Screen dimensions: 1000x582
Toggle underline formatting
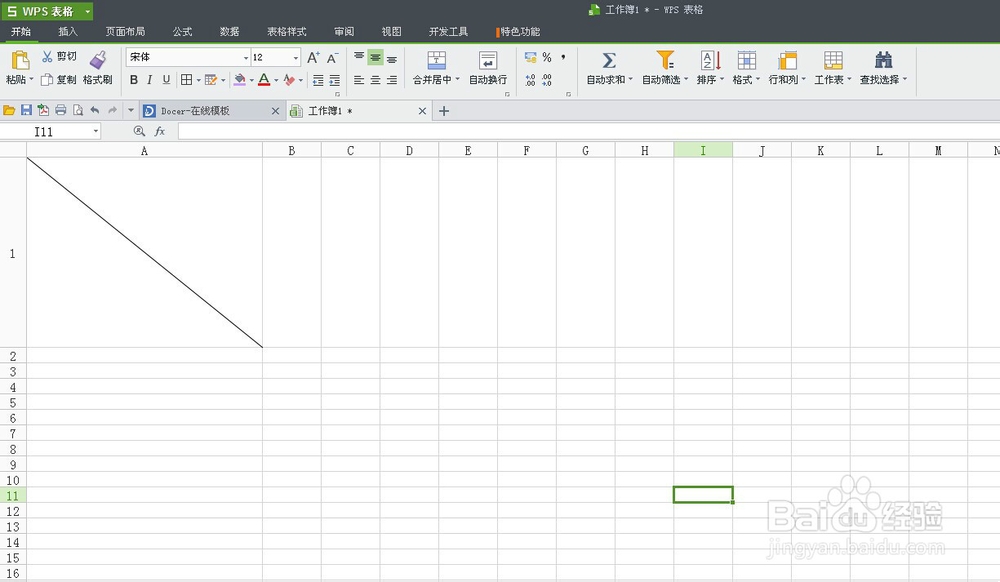pos(166,80)
